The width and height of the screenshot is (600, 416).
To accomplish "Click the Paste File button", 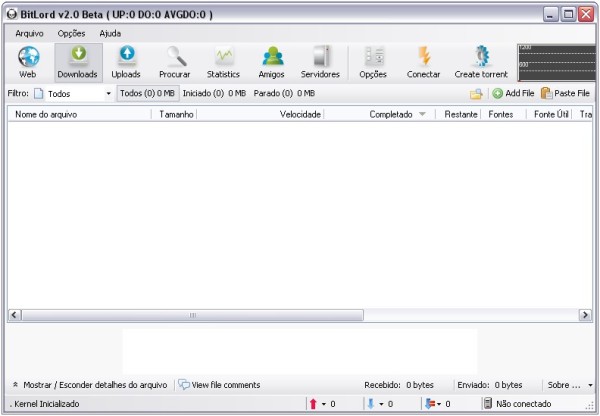I will (565, 93).
